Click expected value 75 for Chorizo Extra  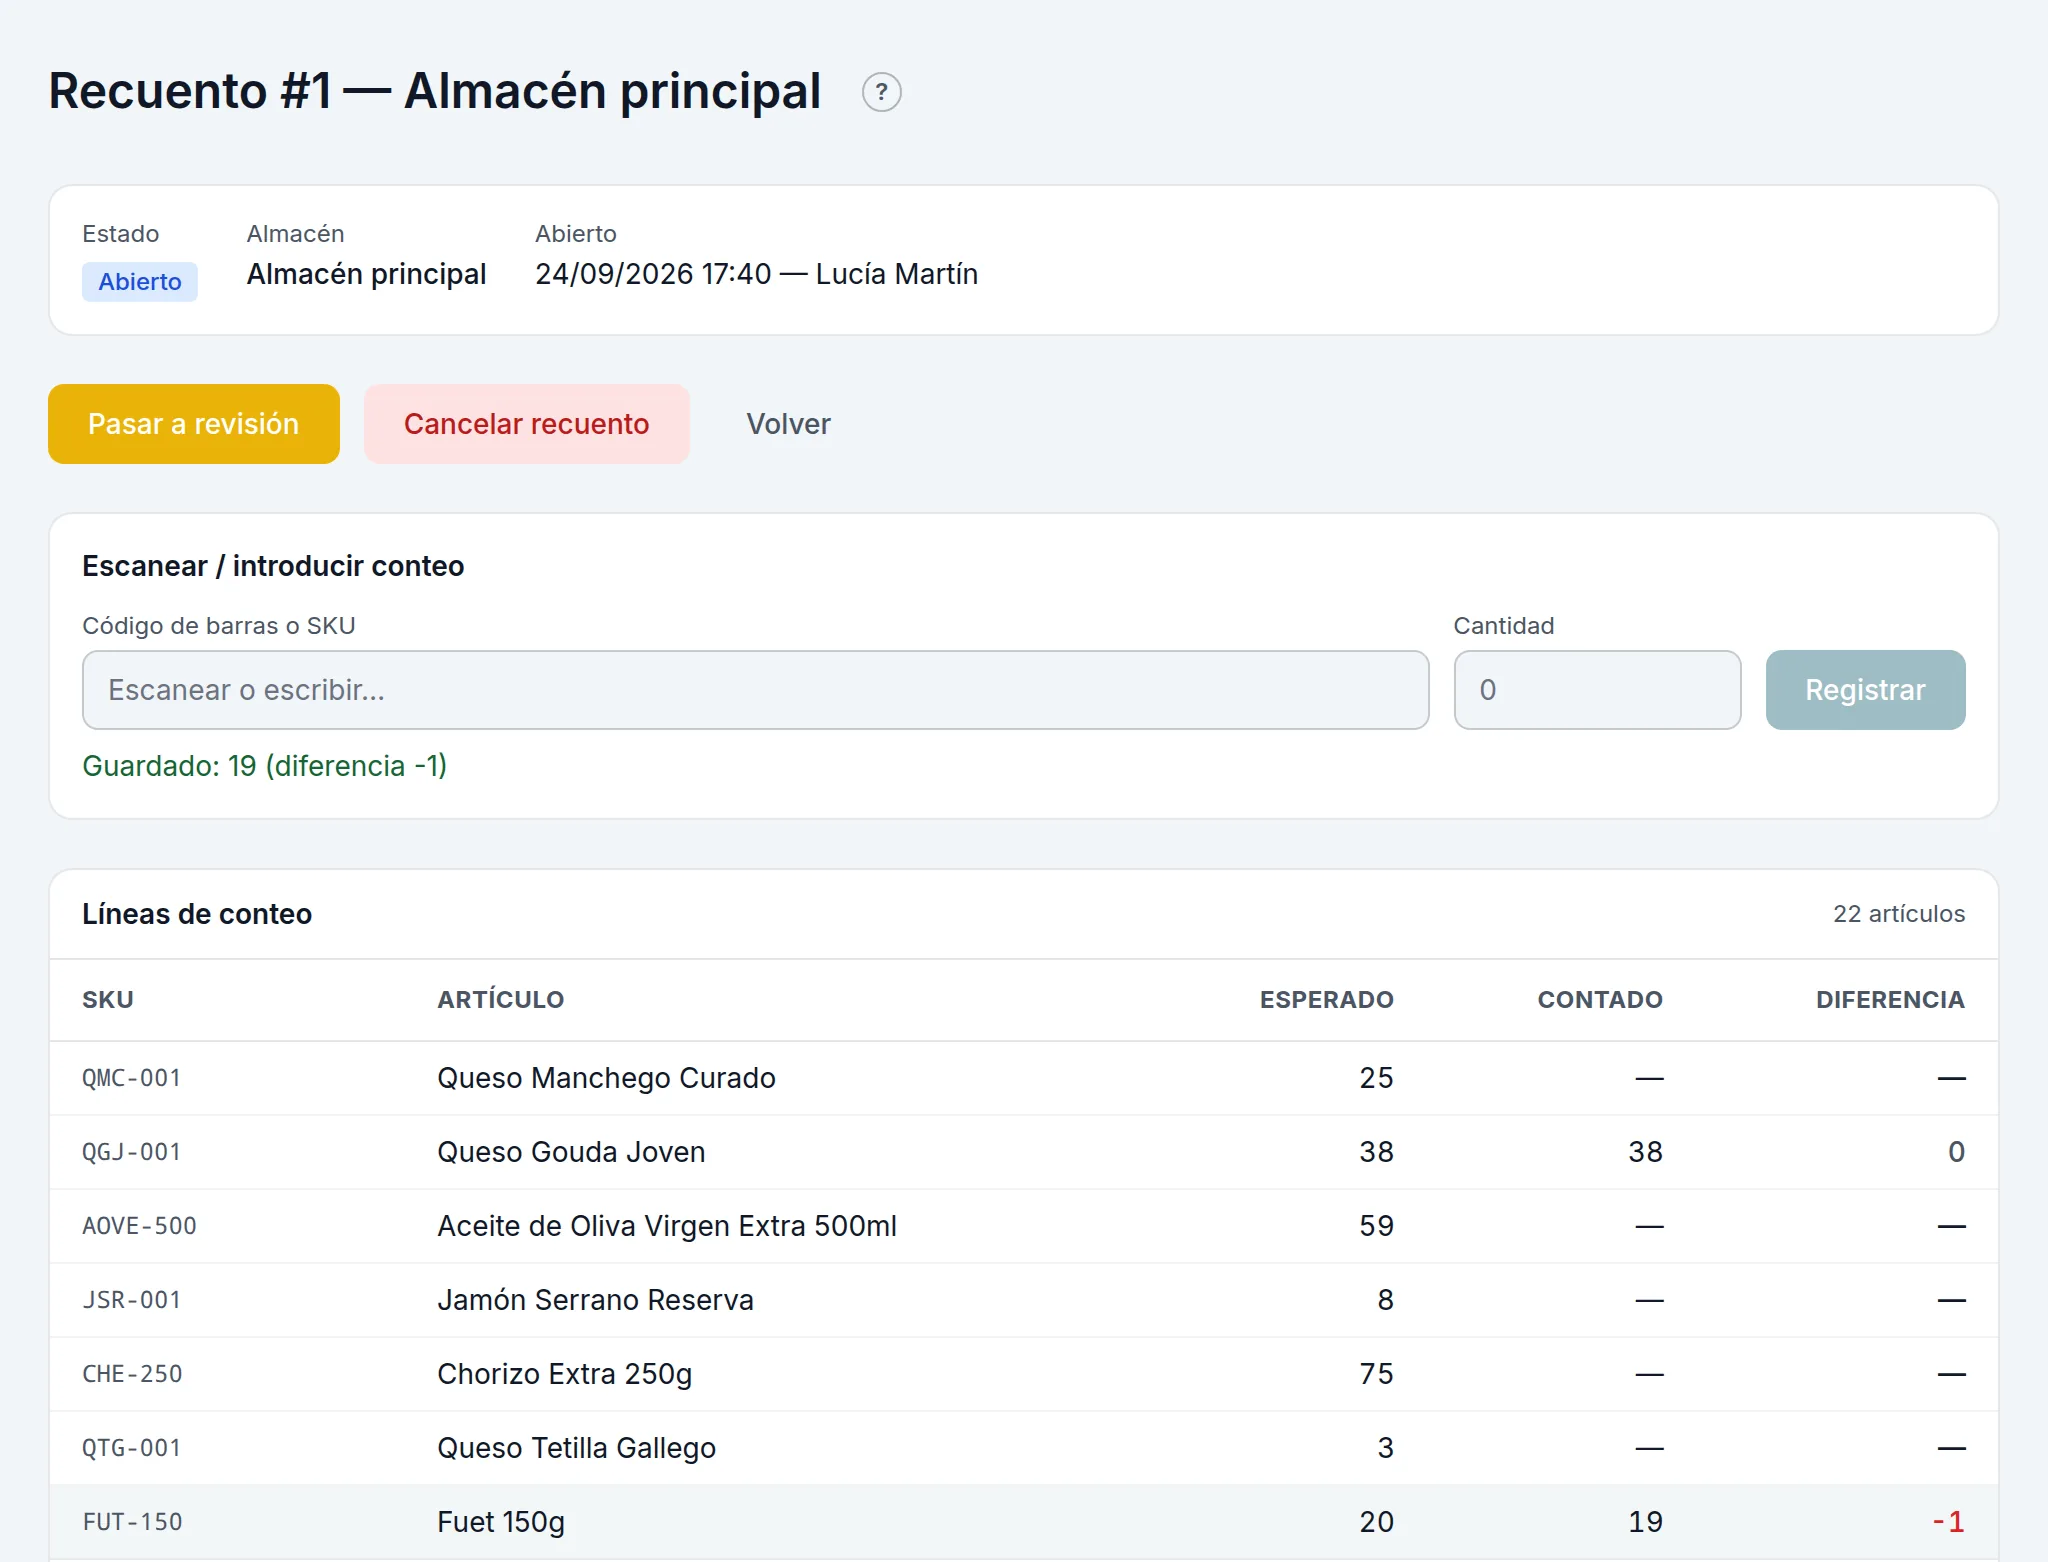tap(1376, 1374)
